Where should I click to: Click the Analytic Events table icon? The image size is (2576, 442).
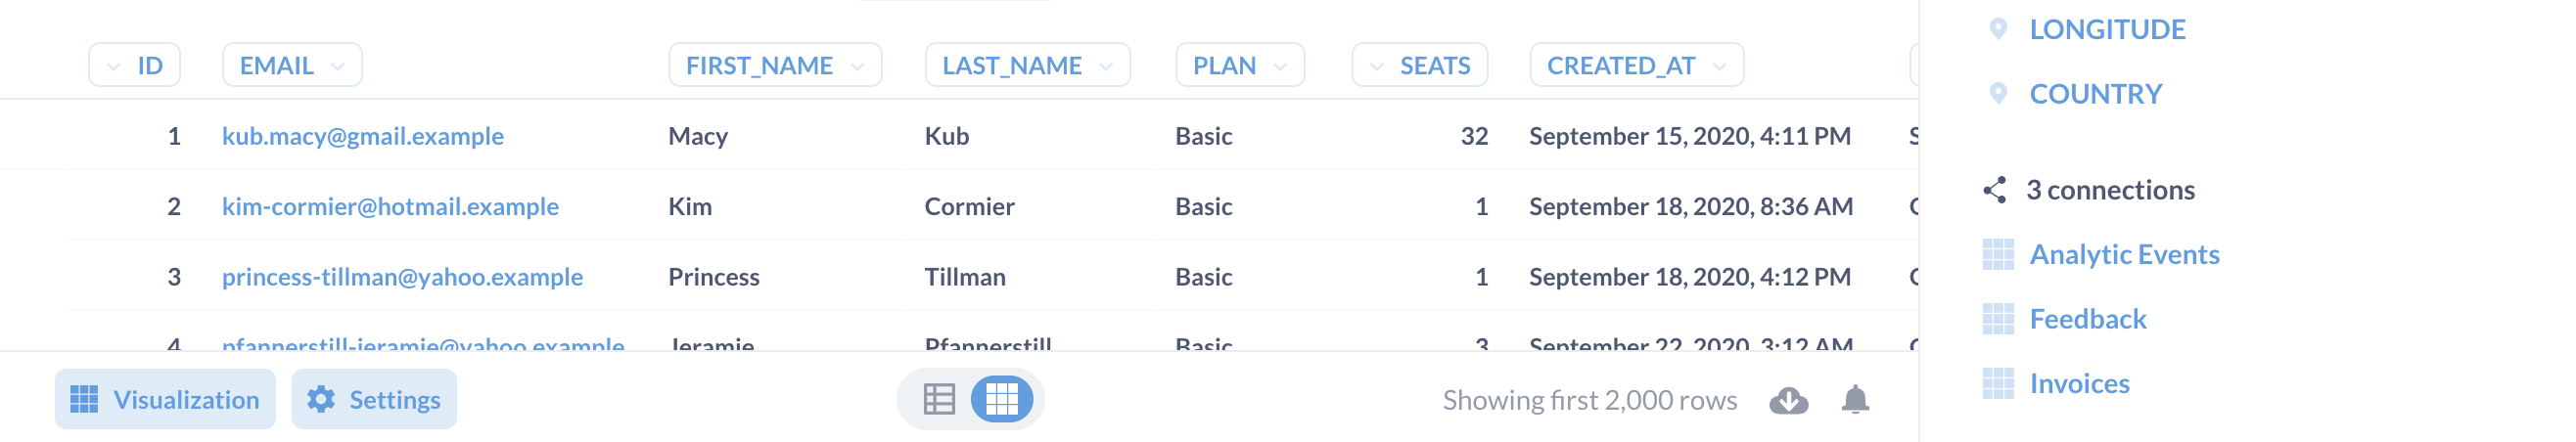coord(1998,255)
